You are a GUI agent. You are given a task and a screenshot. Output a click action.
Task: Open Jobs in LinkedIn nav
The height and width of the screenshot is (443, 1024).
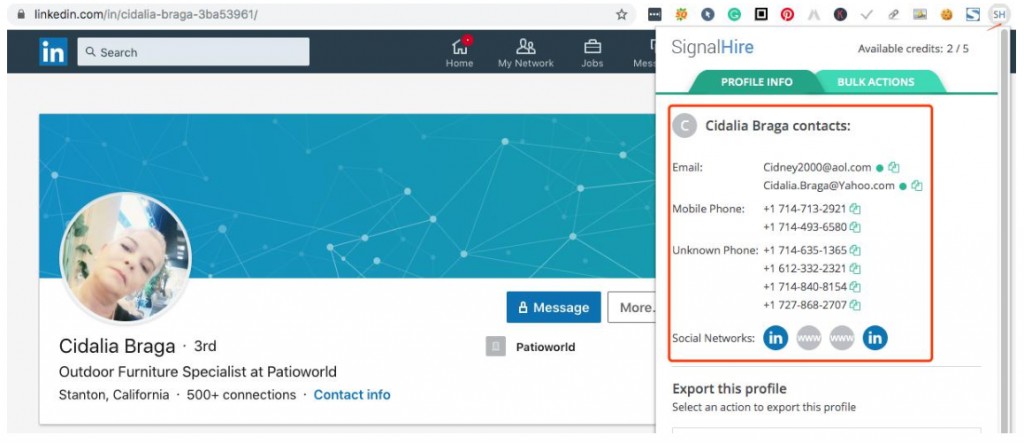592,52
